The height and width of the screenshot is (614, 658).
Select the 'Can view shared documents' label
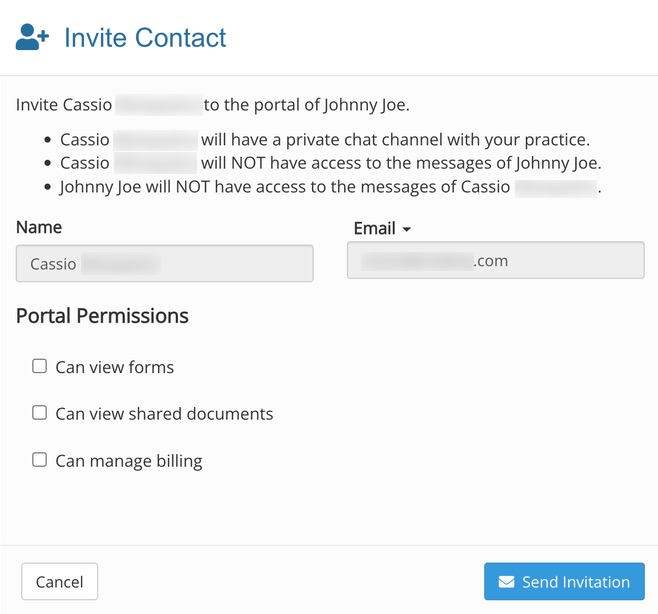tap(164, 414)
